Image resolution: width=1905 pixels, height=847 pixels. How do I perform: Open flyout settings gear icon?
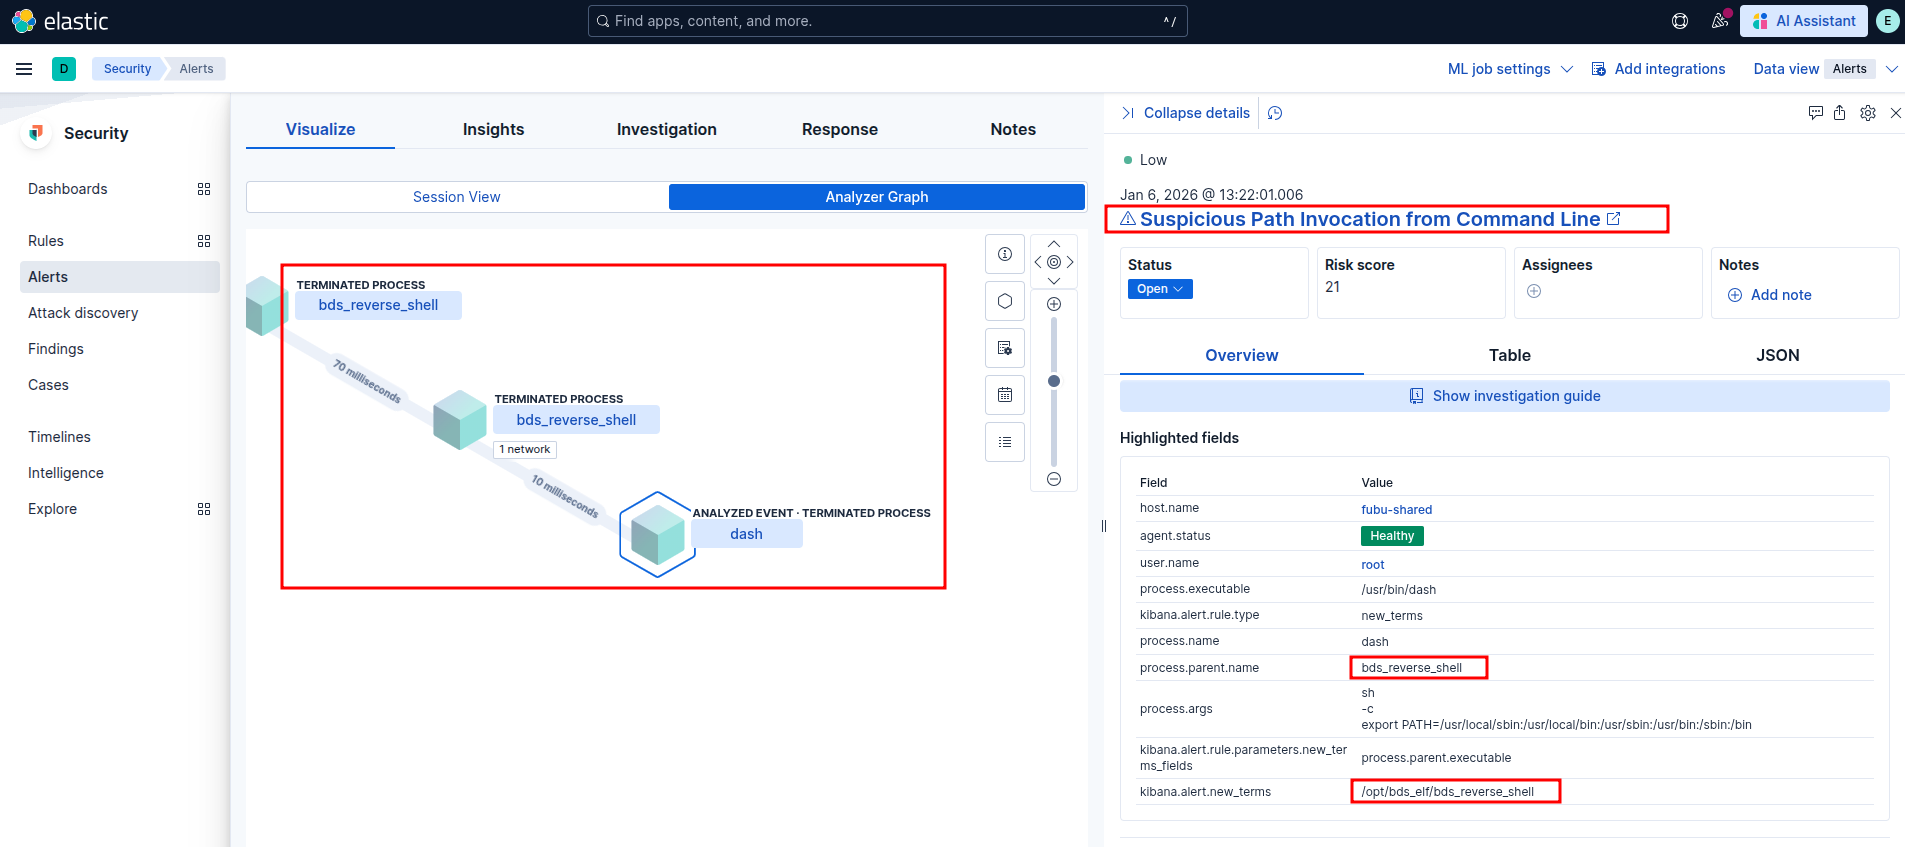click(x=1867, y=113)
